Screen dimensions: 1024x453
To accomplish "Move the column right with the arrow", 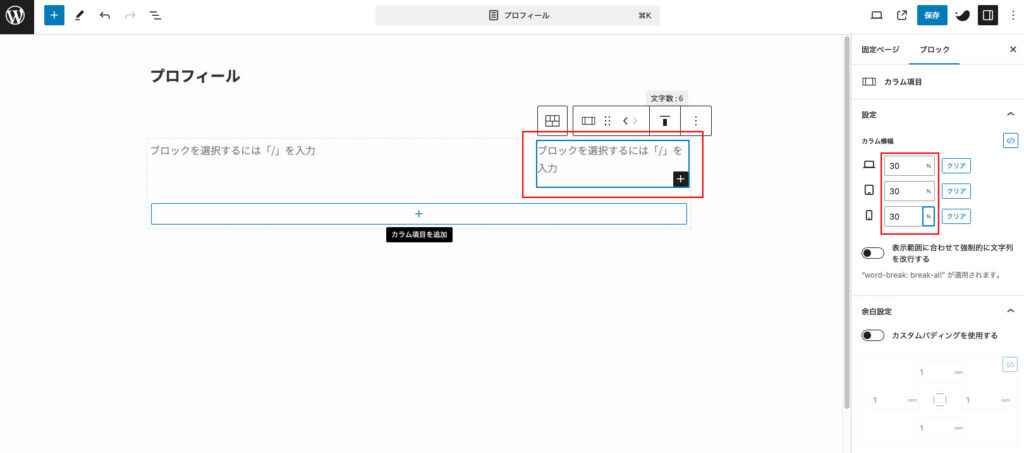I will [635, 121].
